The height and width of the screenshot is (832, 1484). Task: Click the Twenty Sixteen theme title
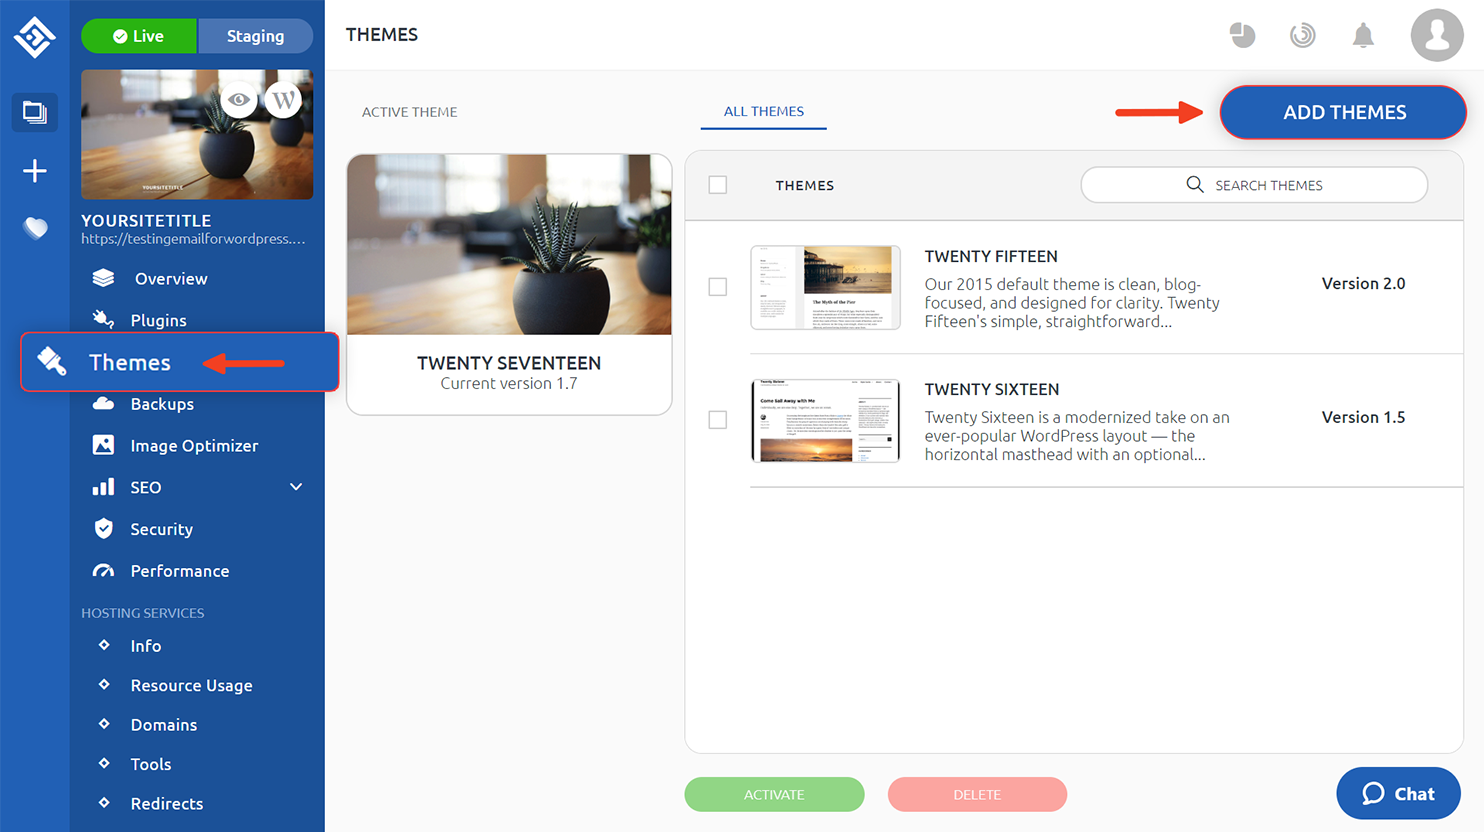(x=992, y=389)
